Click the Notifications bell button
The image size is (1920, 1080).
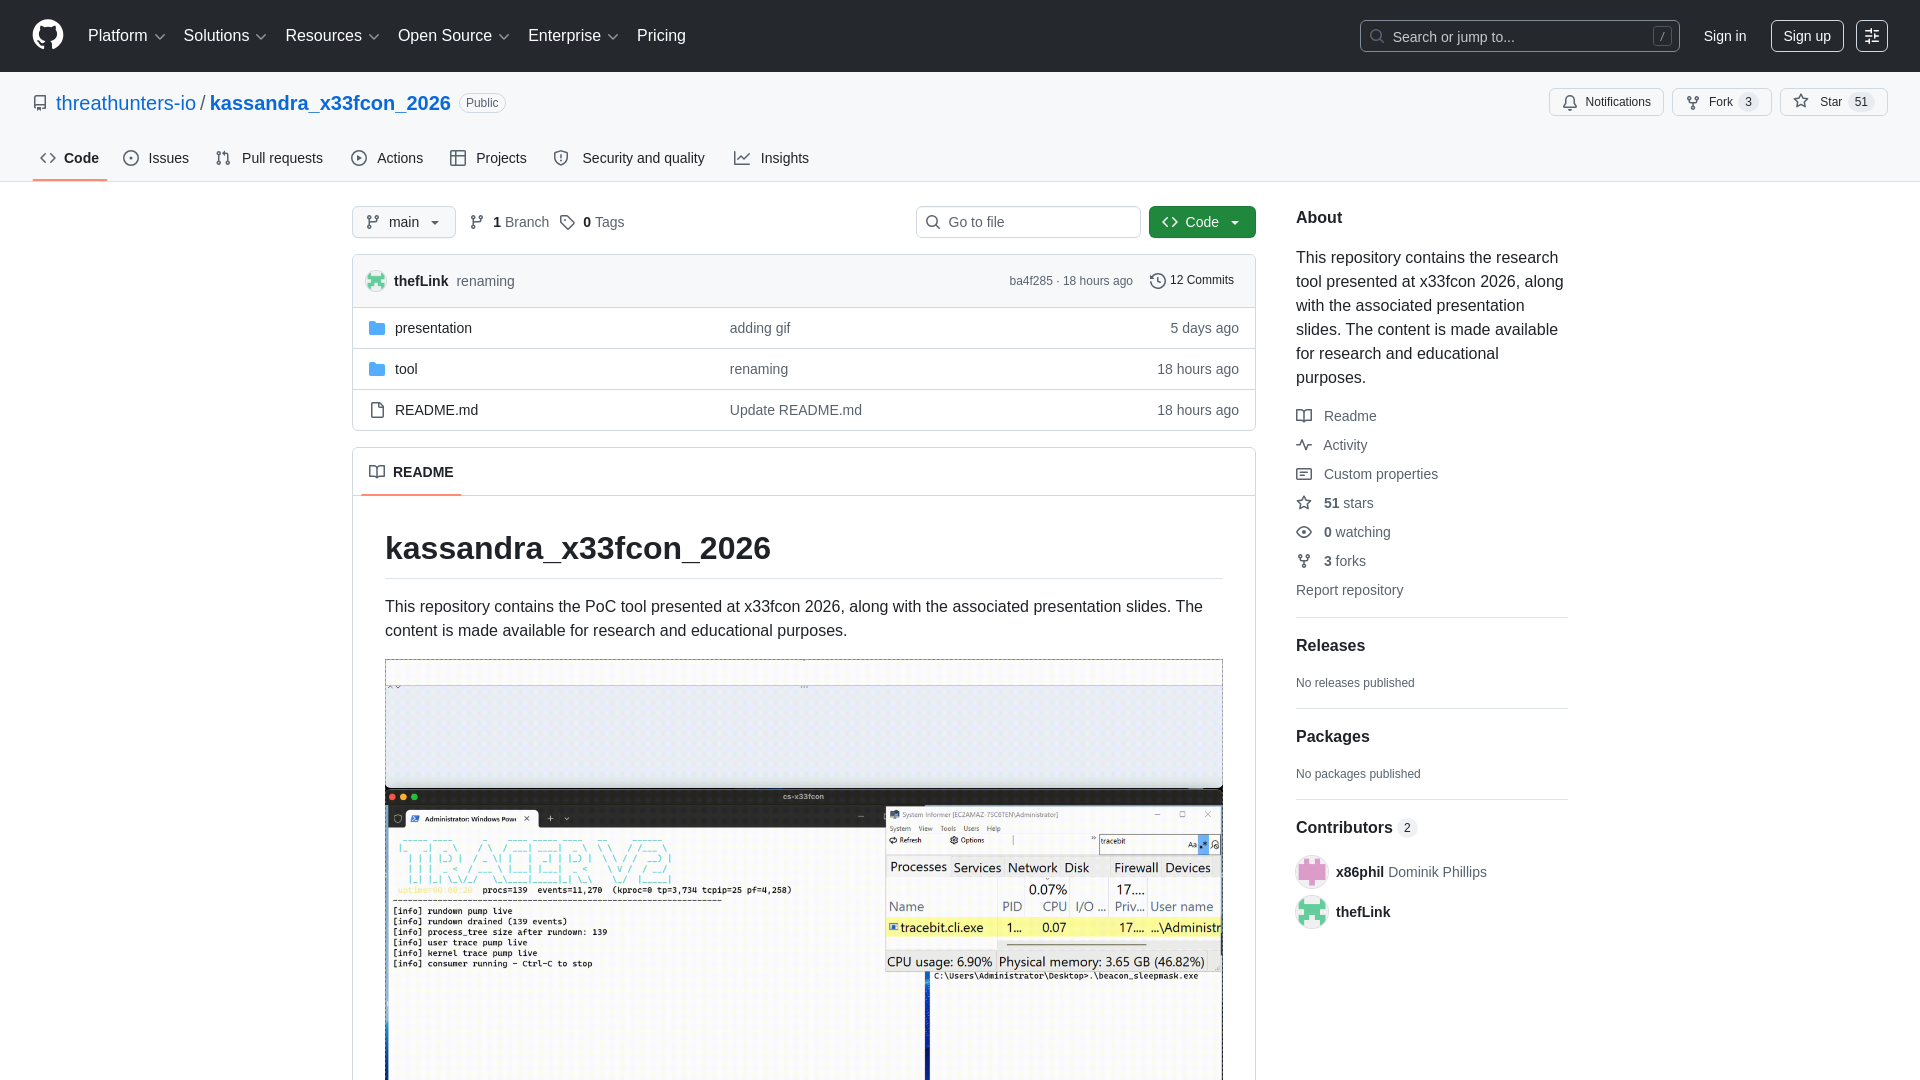(x=1606, y=102)
